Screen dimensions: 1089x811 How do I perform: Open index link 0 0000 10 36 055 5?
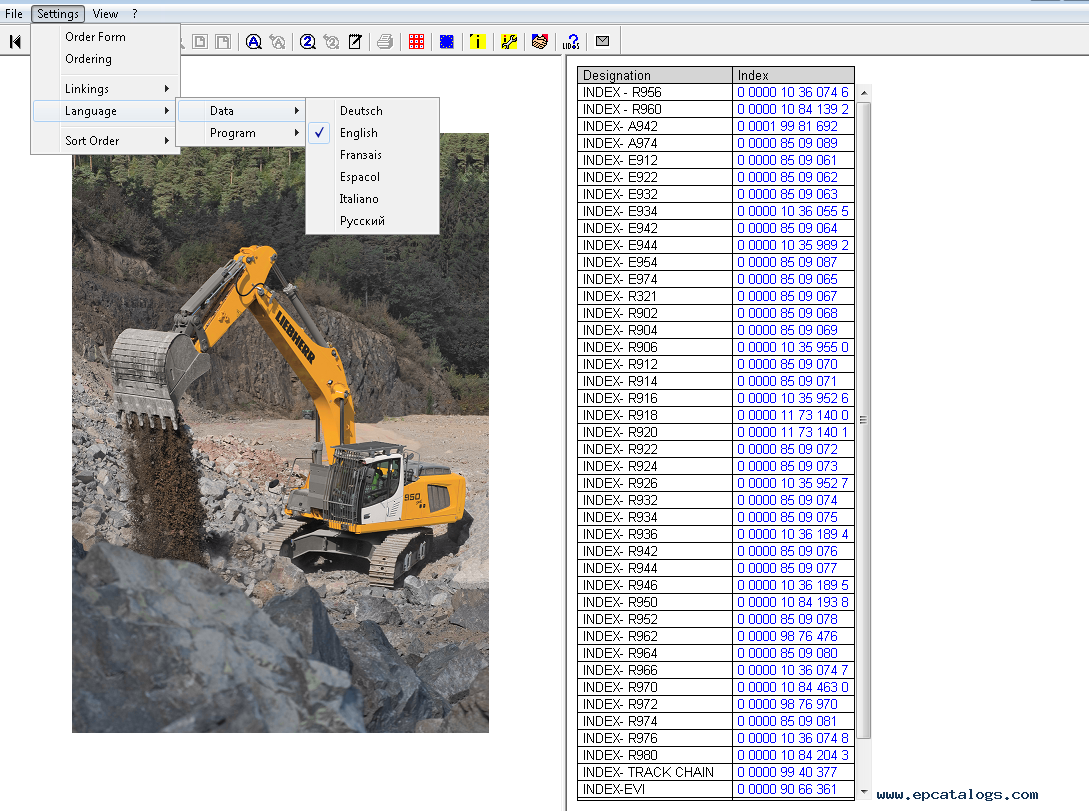[x=792, y=211]
